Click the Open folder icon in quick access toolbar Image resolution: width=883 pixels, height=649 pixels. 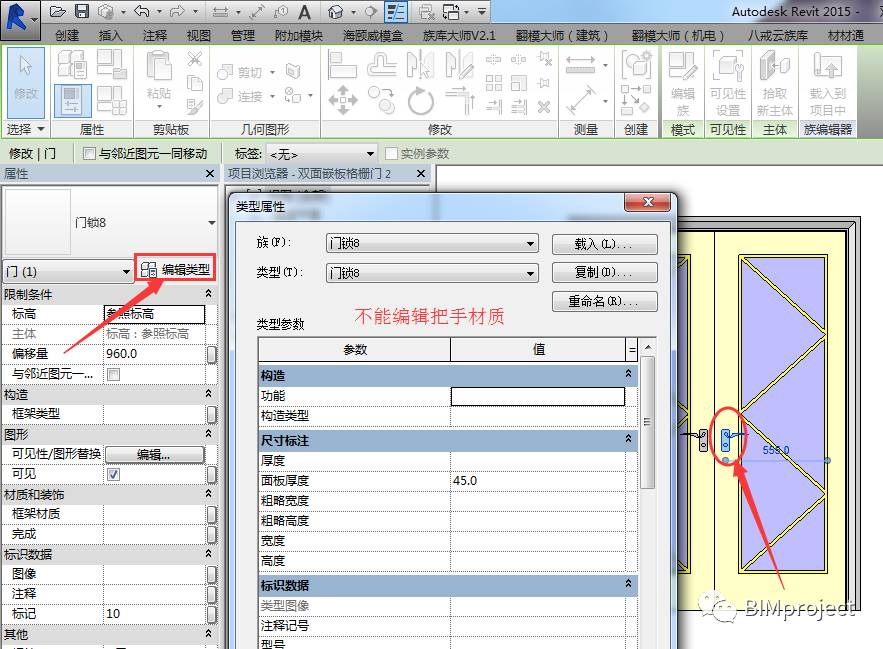coord(57,12)
